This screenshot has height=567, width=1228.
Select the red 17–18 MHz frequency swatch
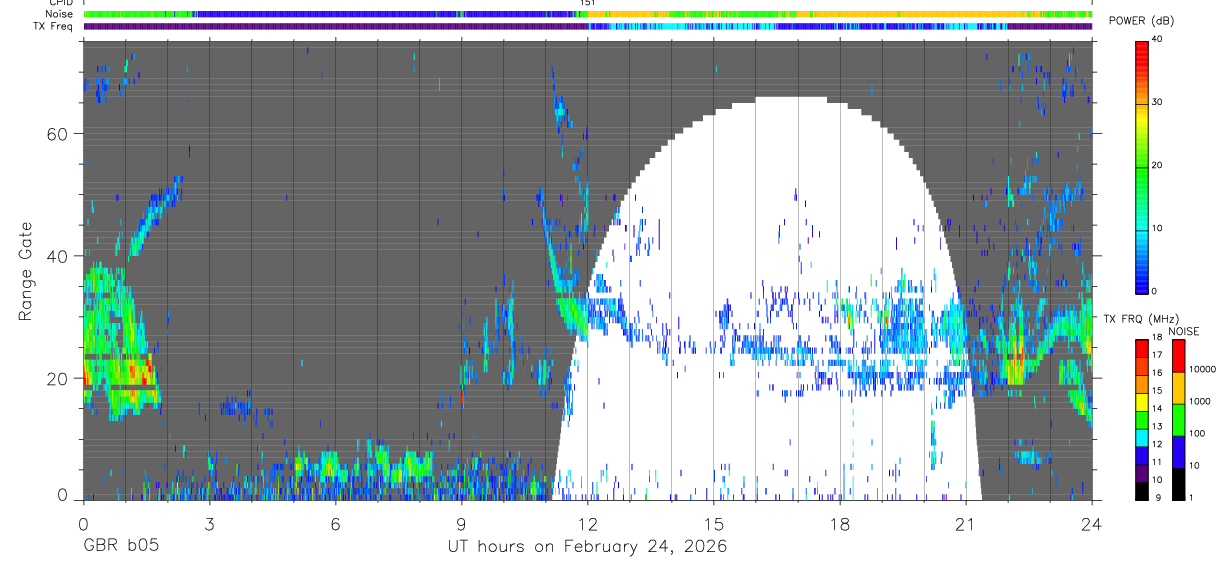pyautogui.click(x=1141, y=348)
